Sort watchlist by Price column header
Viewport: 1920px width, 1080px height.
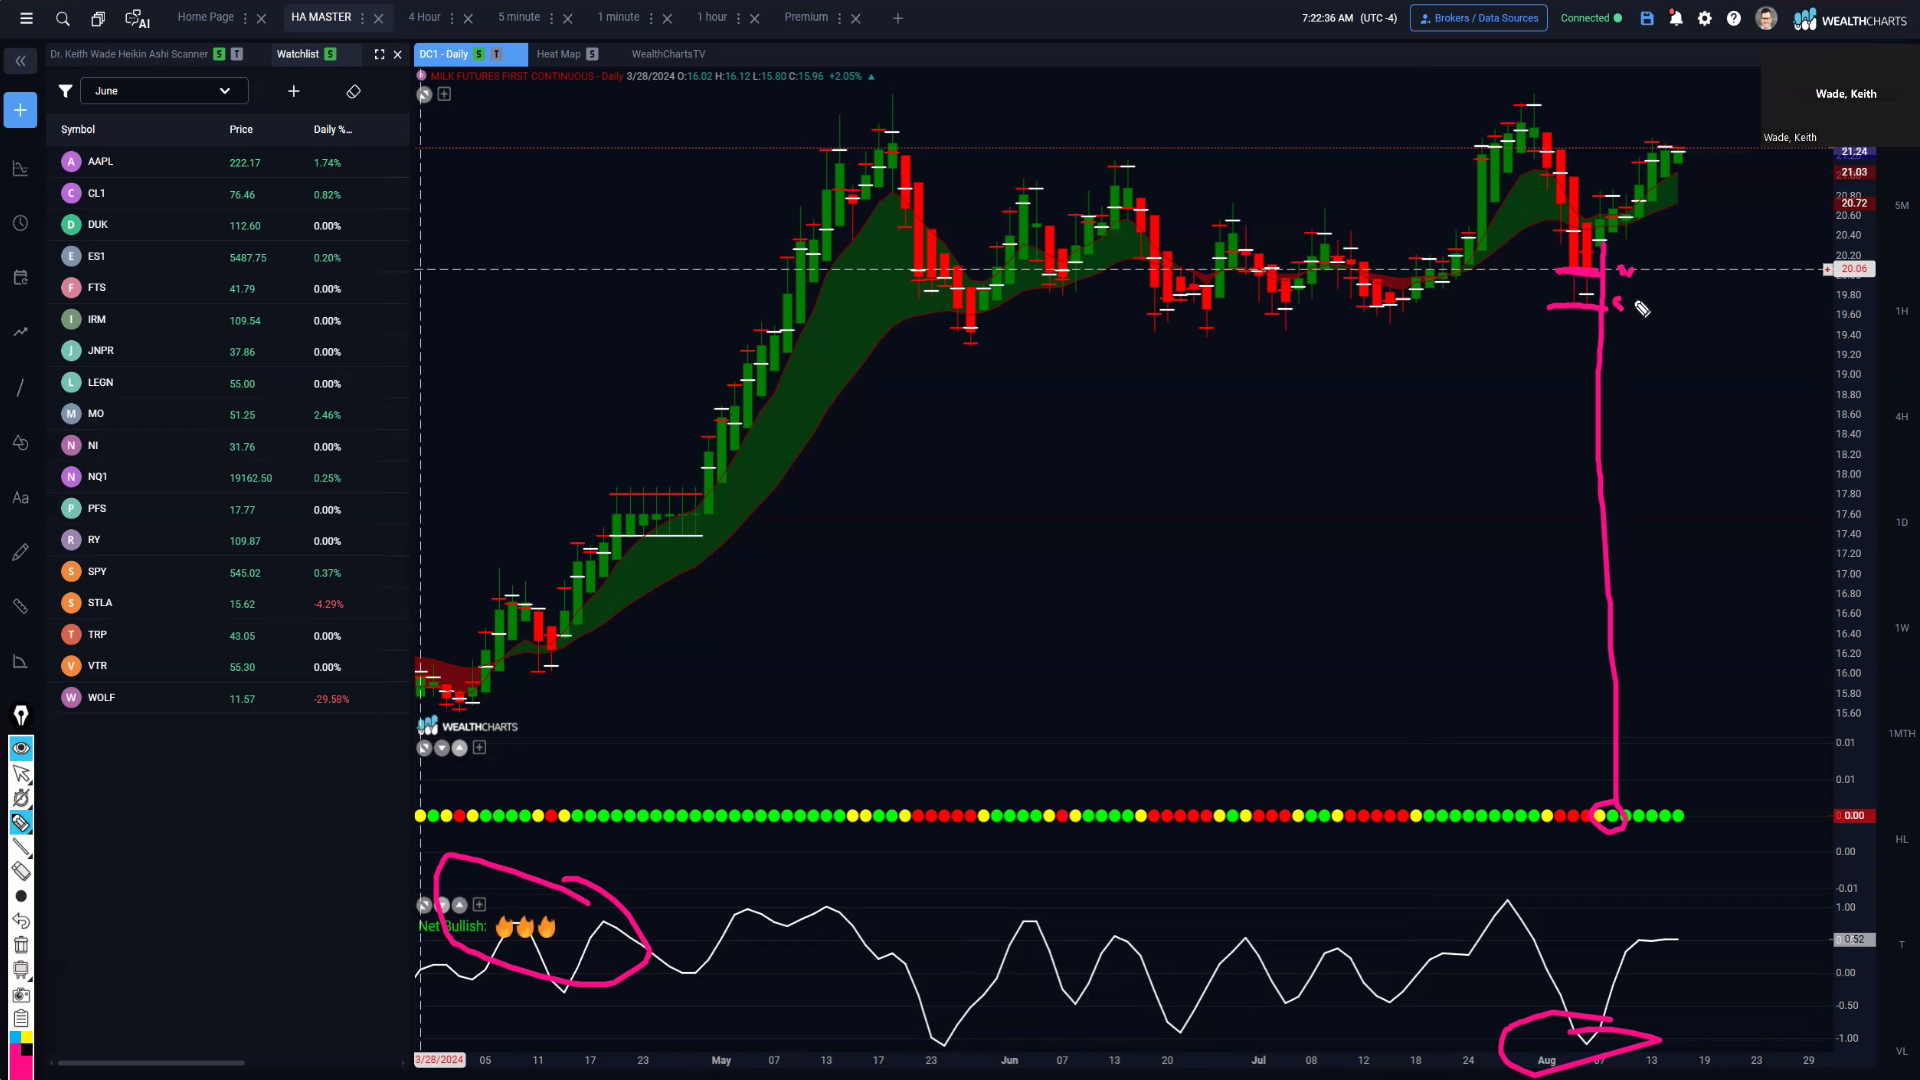[x=241, y=129]
